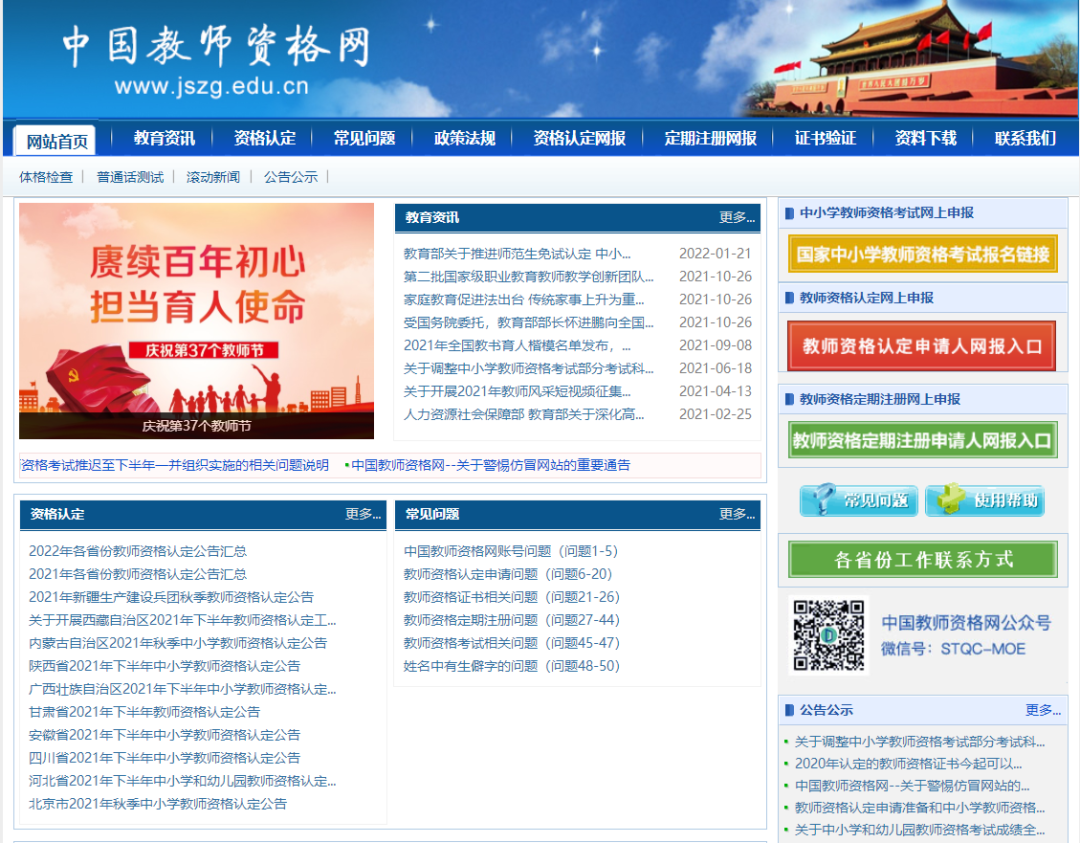1080x843 pixels.
Task: Open 北京市2021年秋季中小学教师资格认定公告
Action: 158,804
